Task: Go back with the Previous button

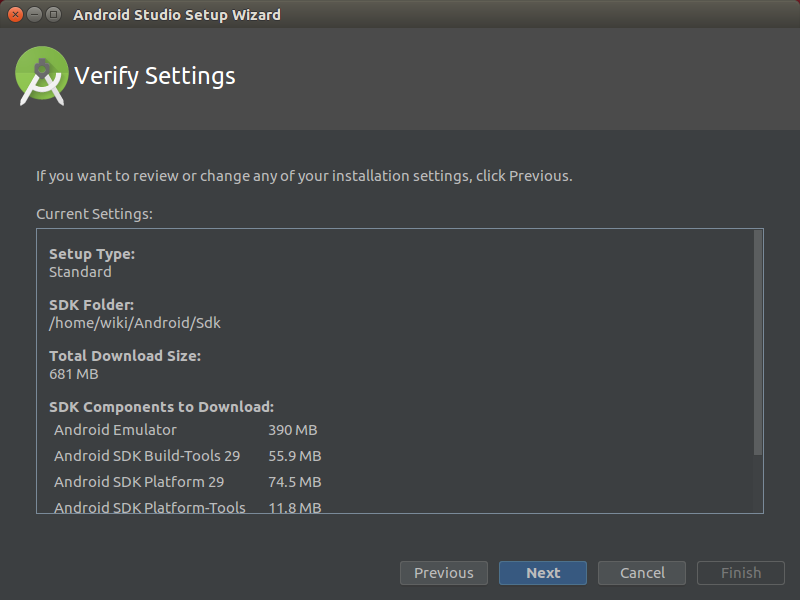Action: click(x=443, y=573)
